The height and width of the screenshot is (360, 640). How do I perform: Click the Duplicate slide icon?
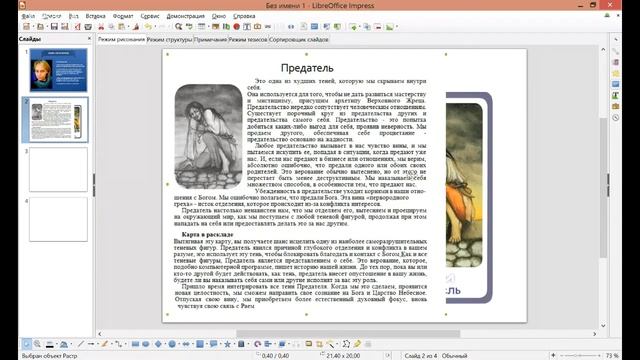point(367,27)
